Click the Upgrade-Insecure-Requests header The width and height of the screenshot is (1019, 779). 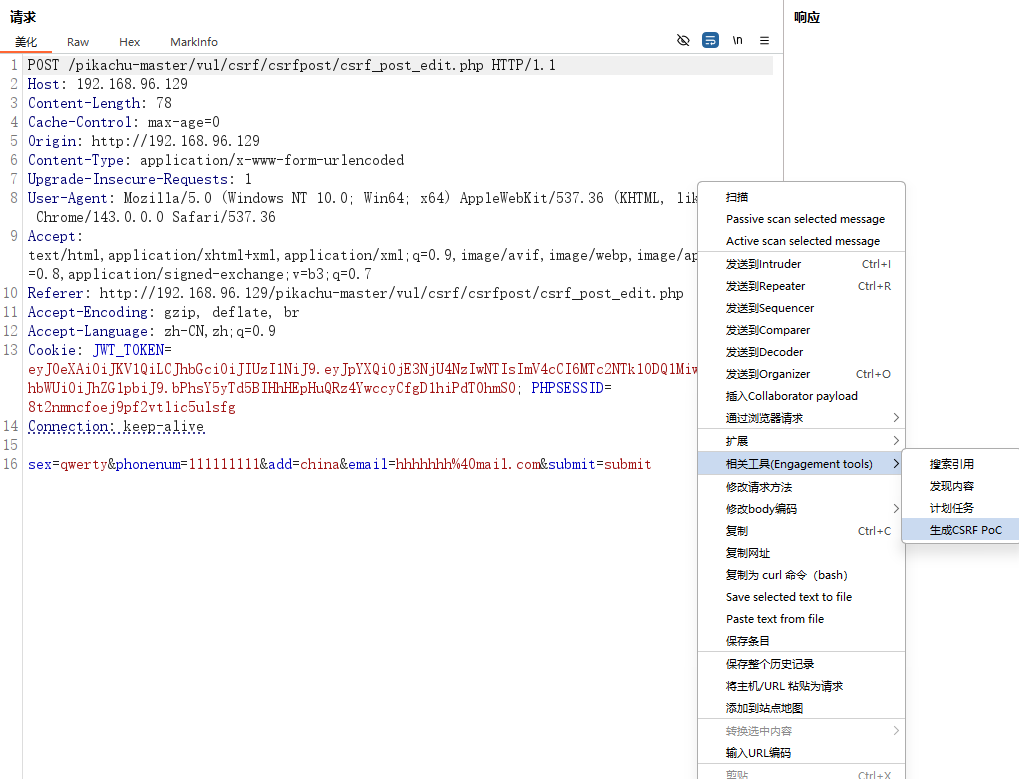[139, 179]
